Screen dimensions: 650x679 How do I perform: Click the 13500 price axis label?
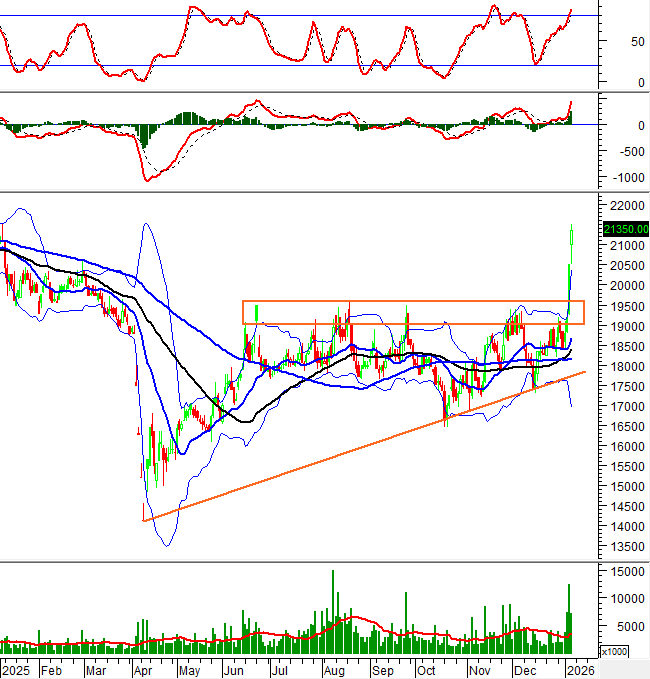click(623, 547)
